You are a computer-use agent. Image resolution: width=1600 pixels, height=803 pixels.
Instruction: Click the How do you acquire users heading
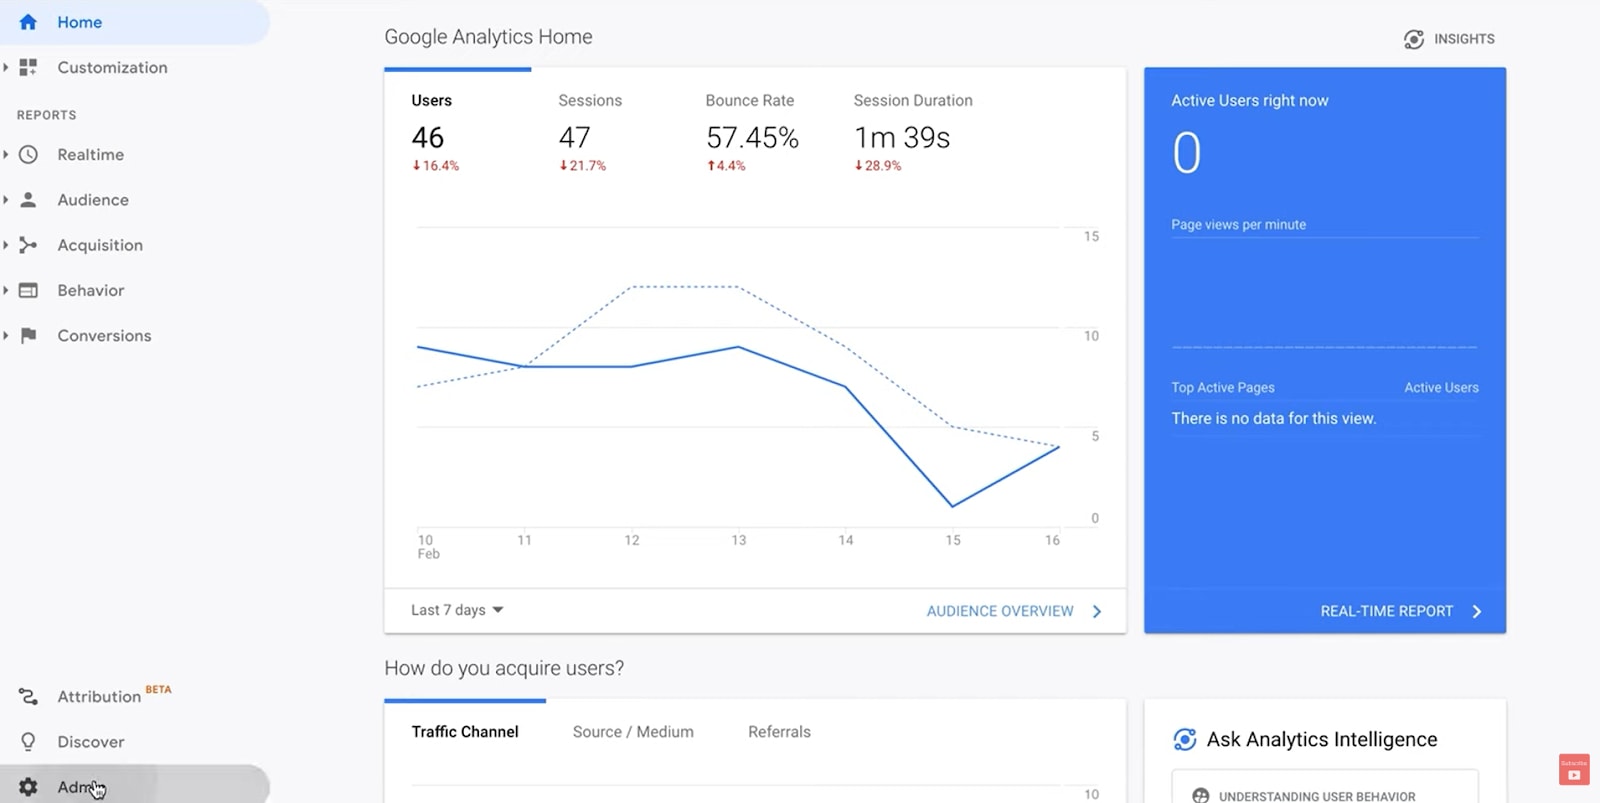[504, 668]
